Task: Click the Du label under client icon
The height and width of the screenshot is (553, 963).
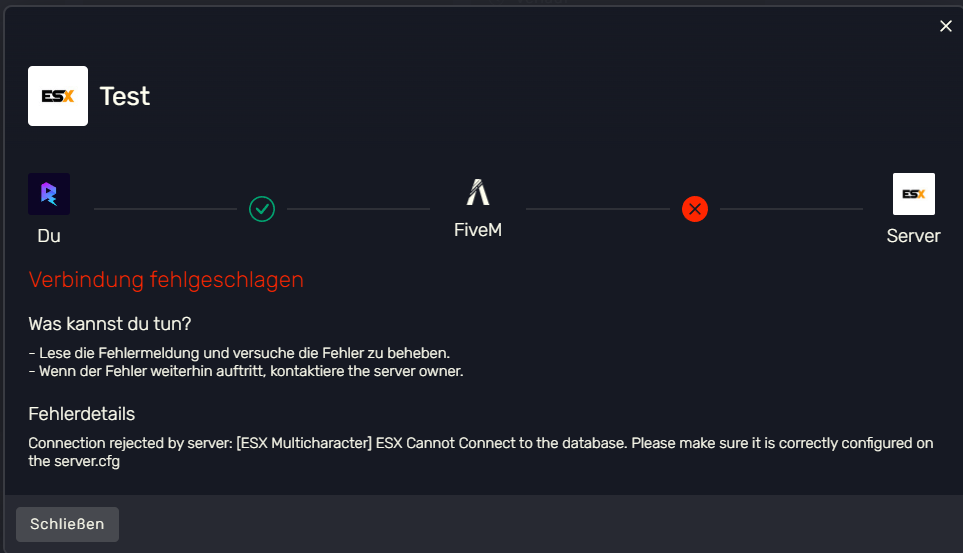Action: (49, 236)
